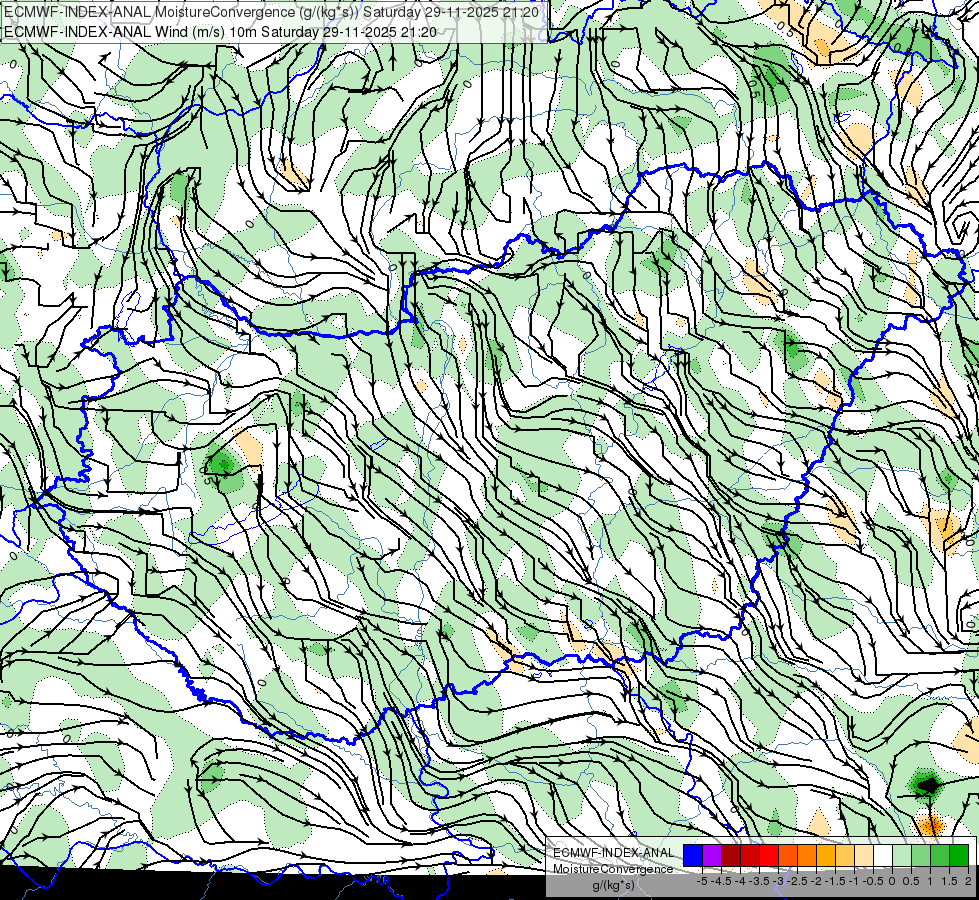Click the dark green convergence maximum with black core

pyautogui.click(x=928, y=785)
